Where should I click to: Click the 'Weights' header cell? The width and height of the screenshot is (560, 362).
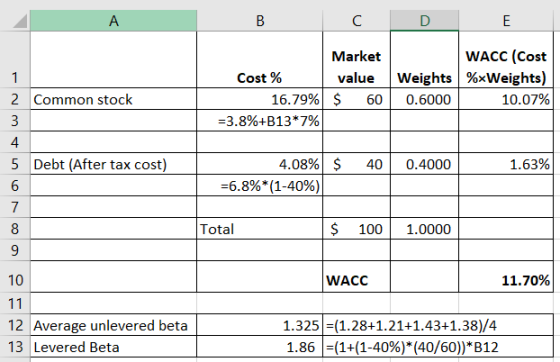pos(425,60)
